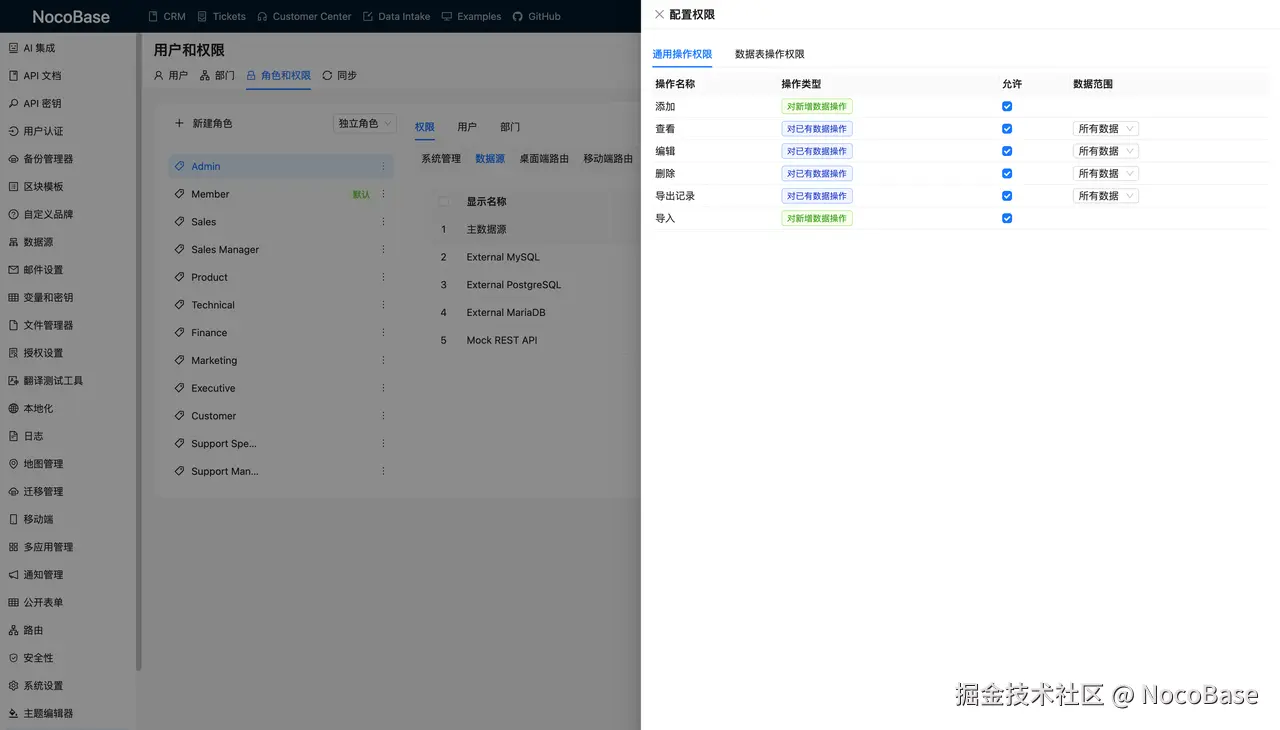Open the 备份管理器 sidebar icon
The image size is (1280, 730).
14,159
